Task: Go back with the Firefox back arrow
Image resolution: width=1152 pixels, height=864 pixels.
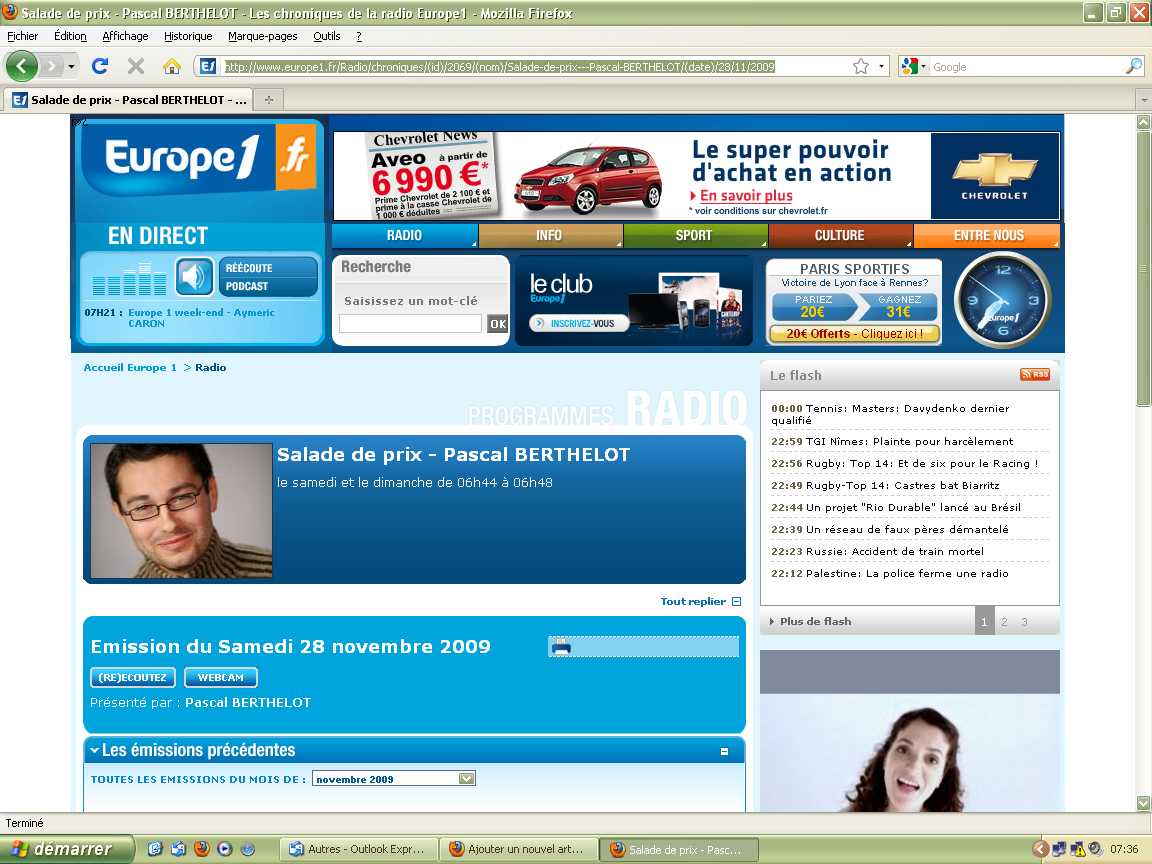Action: (22, 66)
